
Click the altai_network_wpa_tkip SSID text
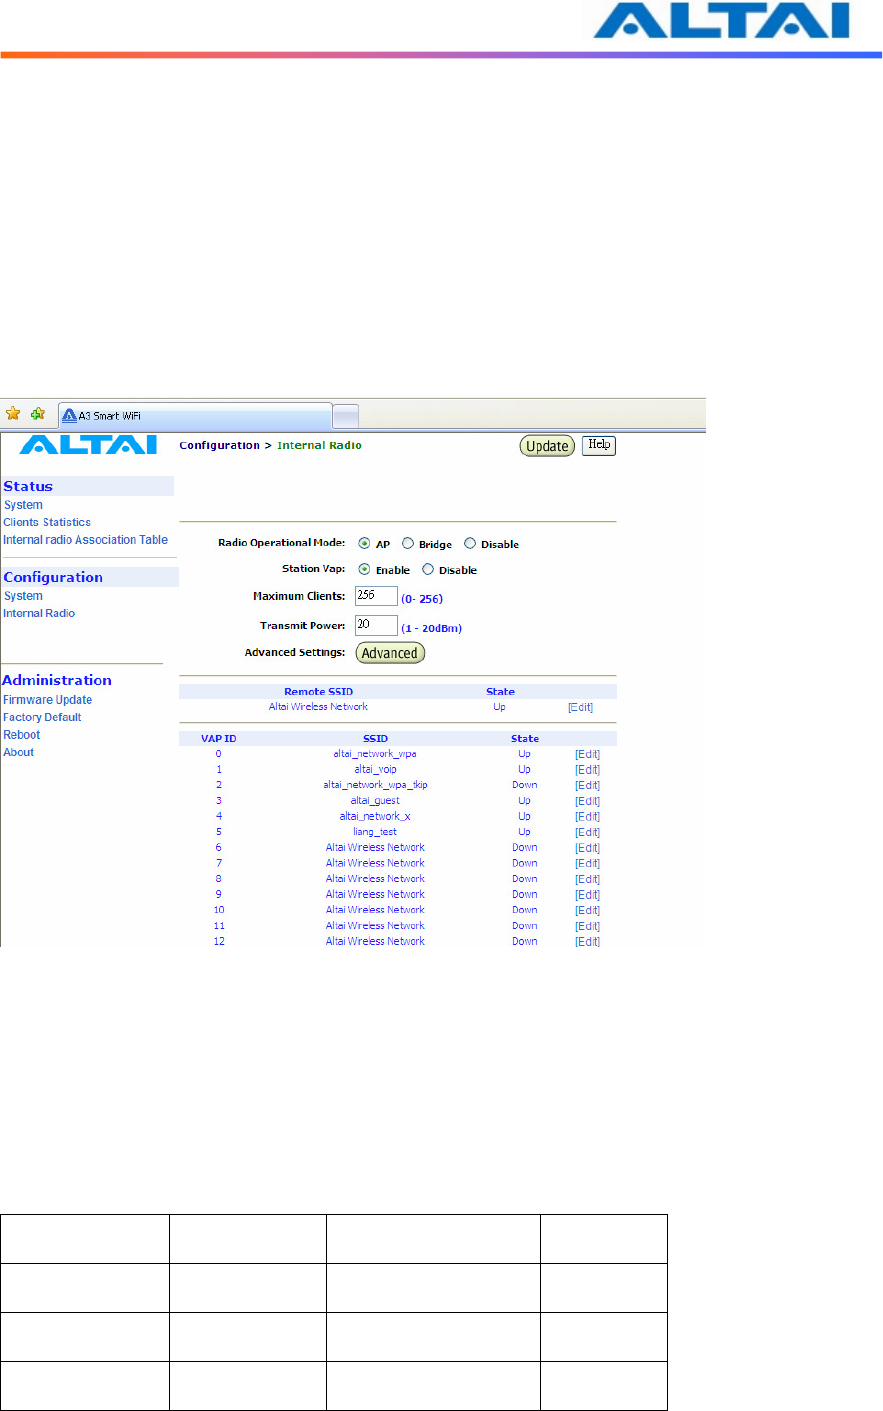pyautogui.click(x=375, y=785)
